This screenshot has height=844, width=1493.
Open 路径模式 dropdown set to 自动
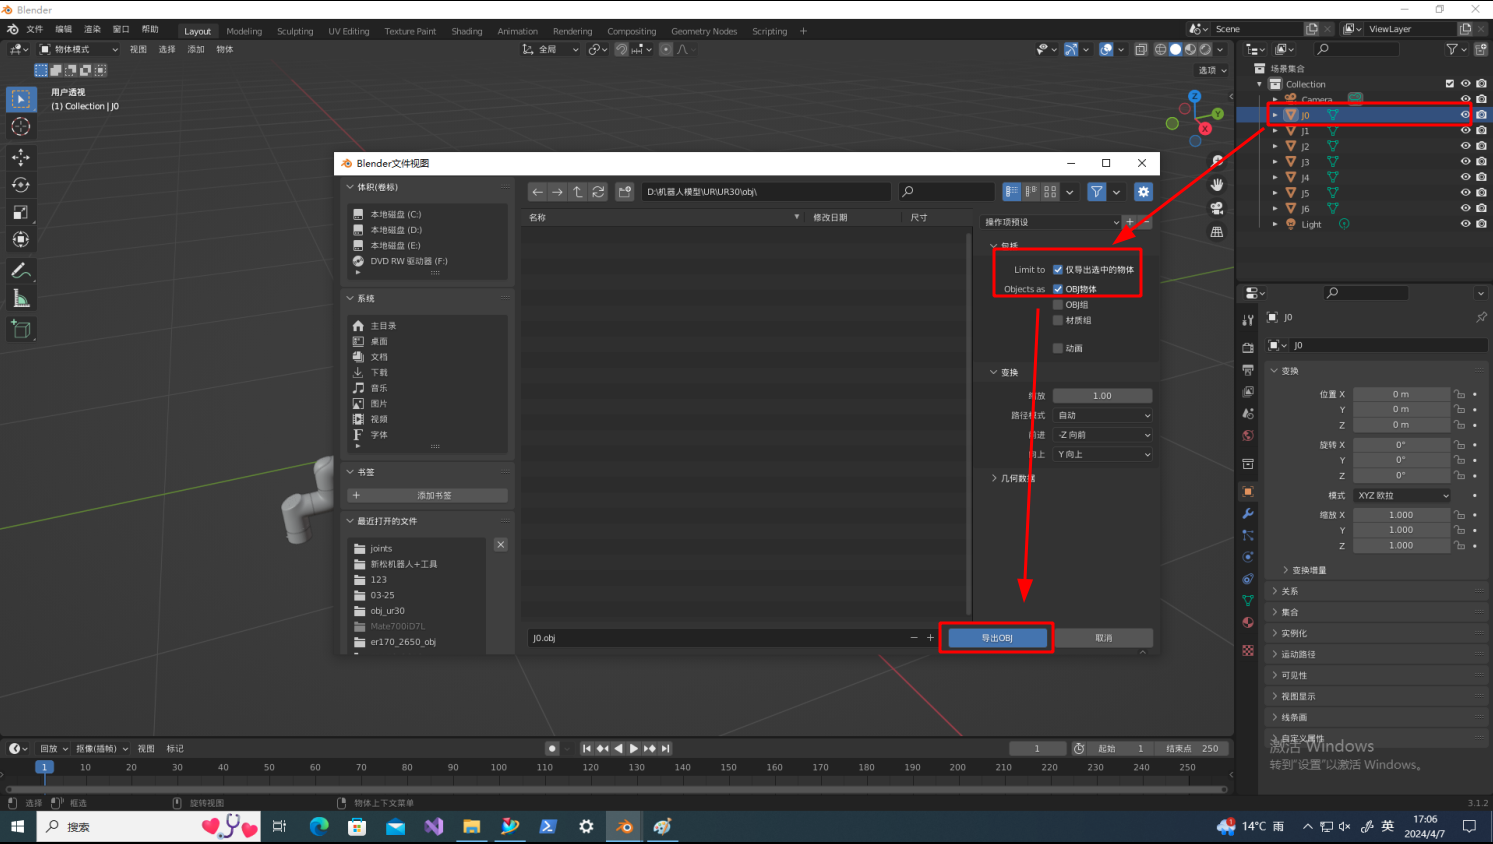[x=1103, y=415]
